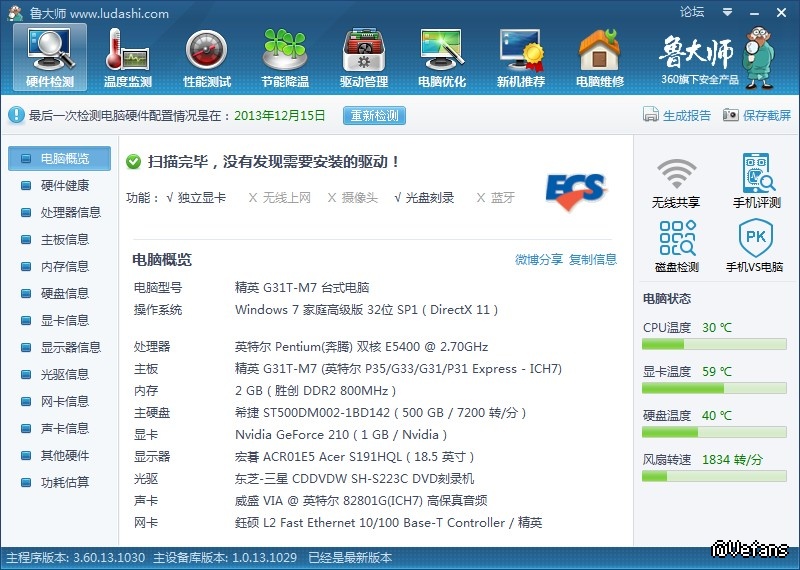Click the monitor value 宏碁 ACR01E5 Acer S191HQL

pos(355,457)
